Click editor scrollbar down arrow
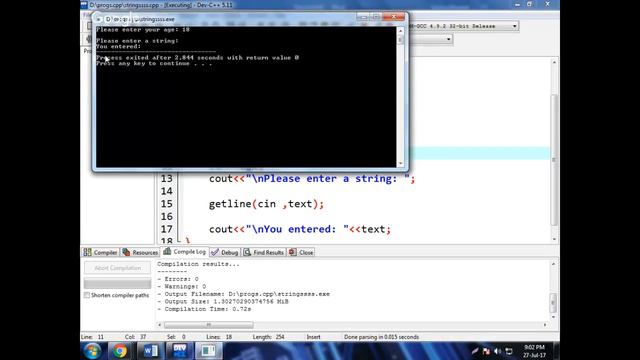The height and width of the screenshot is (360, 640). [554, 239]
